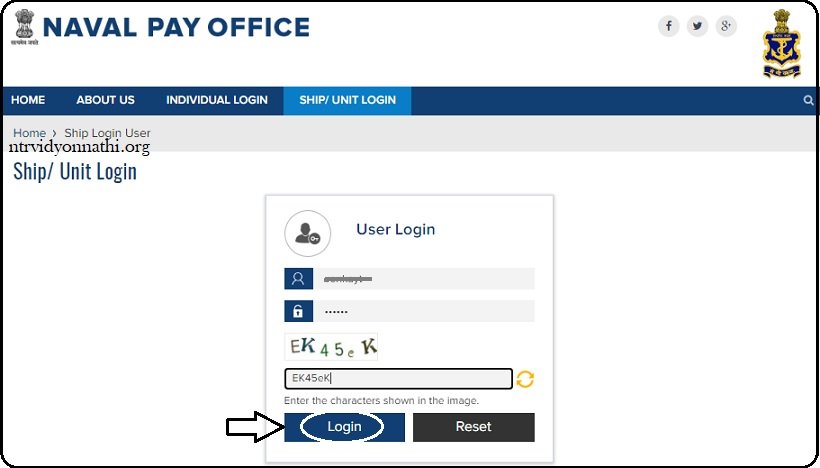Screen dimensions: 820x468
Task: Open INDIVIDUAL LOGIN page
Action: 217,100
